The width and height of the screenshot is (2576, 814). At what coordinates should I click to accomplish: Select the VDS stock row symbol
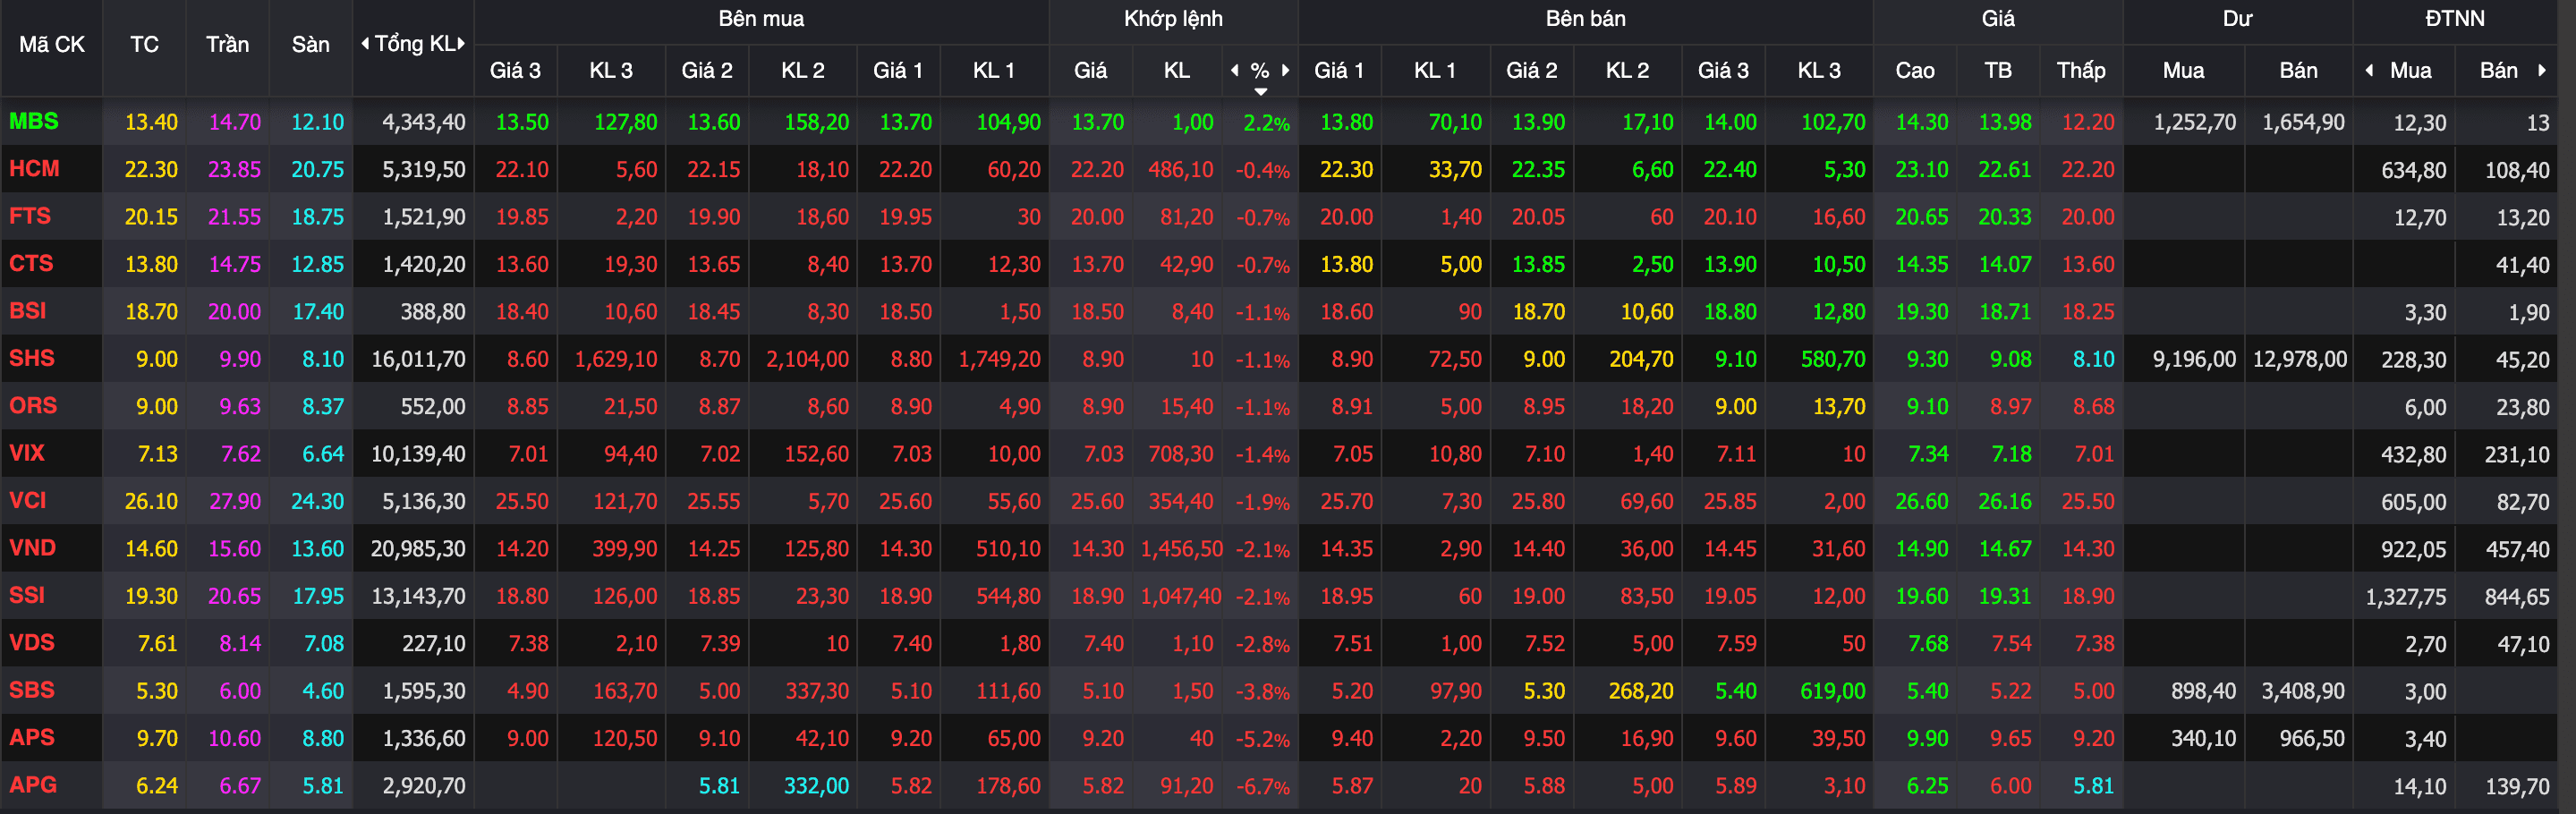click(x=32, y=642)
